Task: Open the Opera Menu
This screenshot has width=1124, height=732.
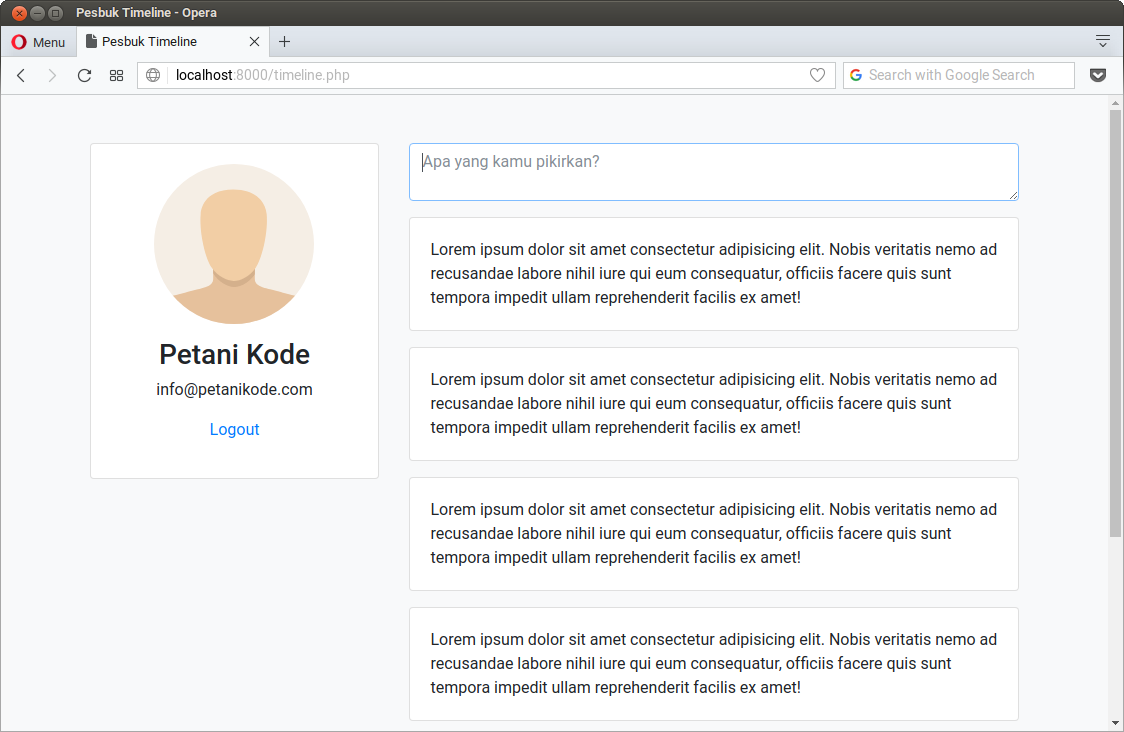Action: coord(39,42)
